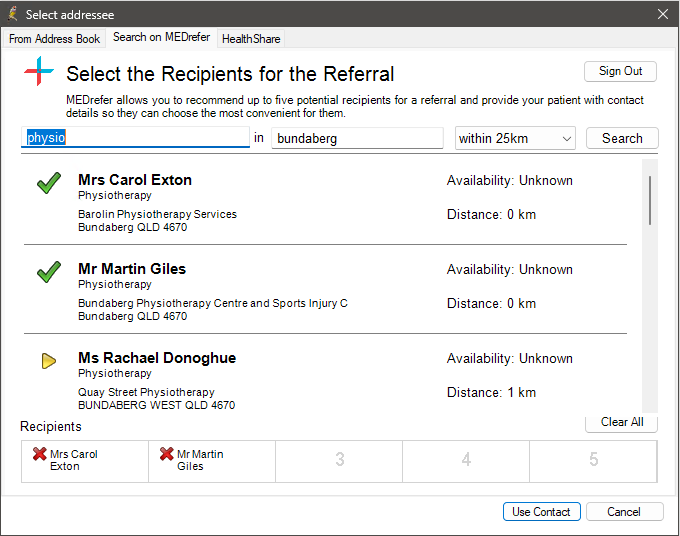
Task: Click the green checkmark beside Mrs Carol Exton
Action: click(x=49, y=183)
